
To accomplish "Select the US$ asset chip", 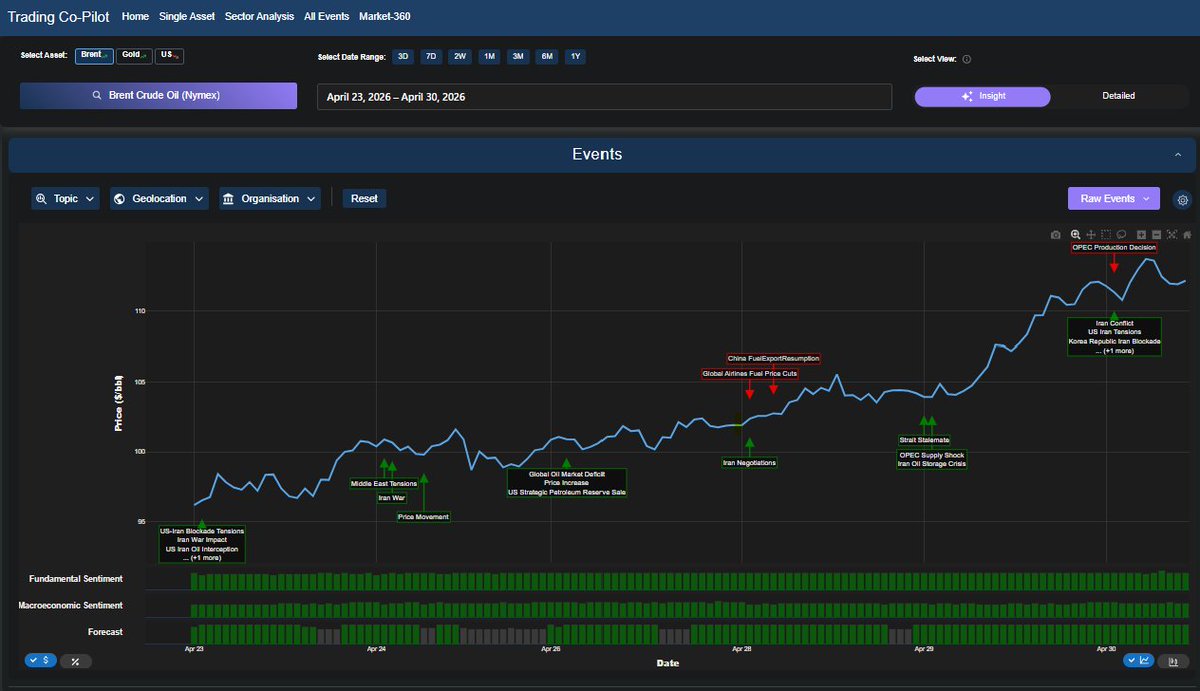I will pyautogui.click(x=170, y=56).
